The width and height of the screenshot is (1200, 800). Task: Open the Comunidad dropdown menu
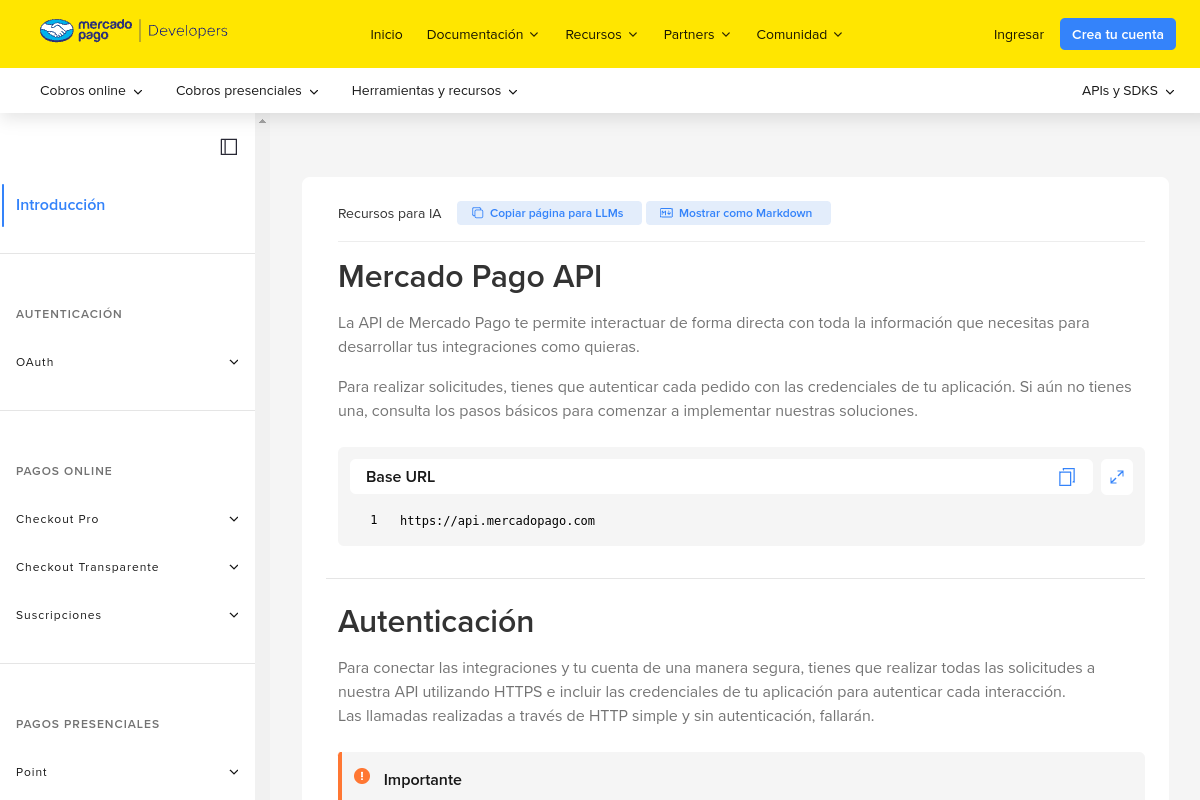click(x=800, y=34)
